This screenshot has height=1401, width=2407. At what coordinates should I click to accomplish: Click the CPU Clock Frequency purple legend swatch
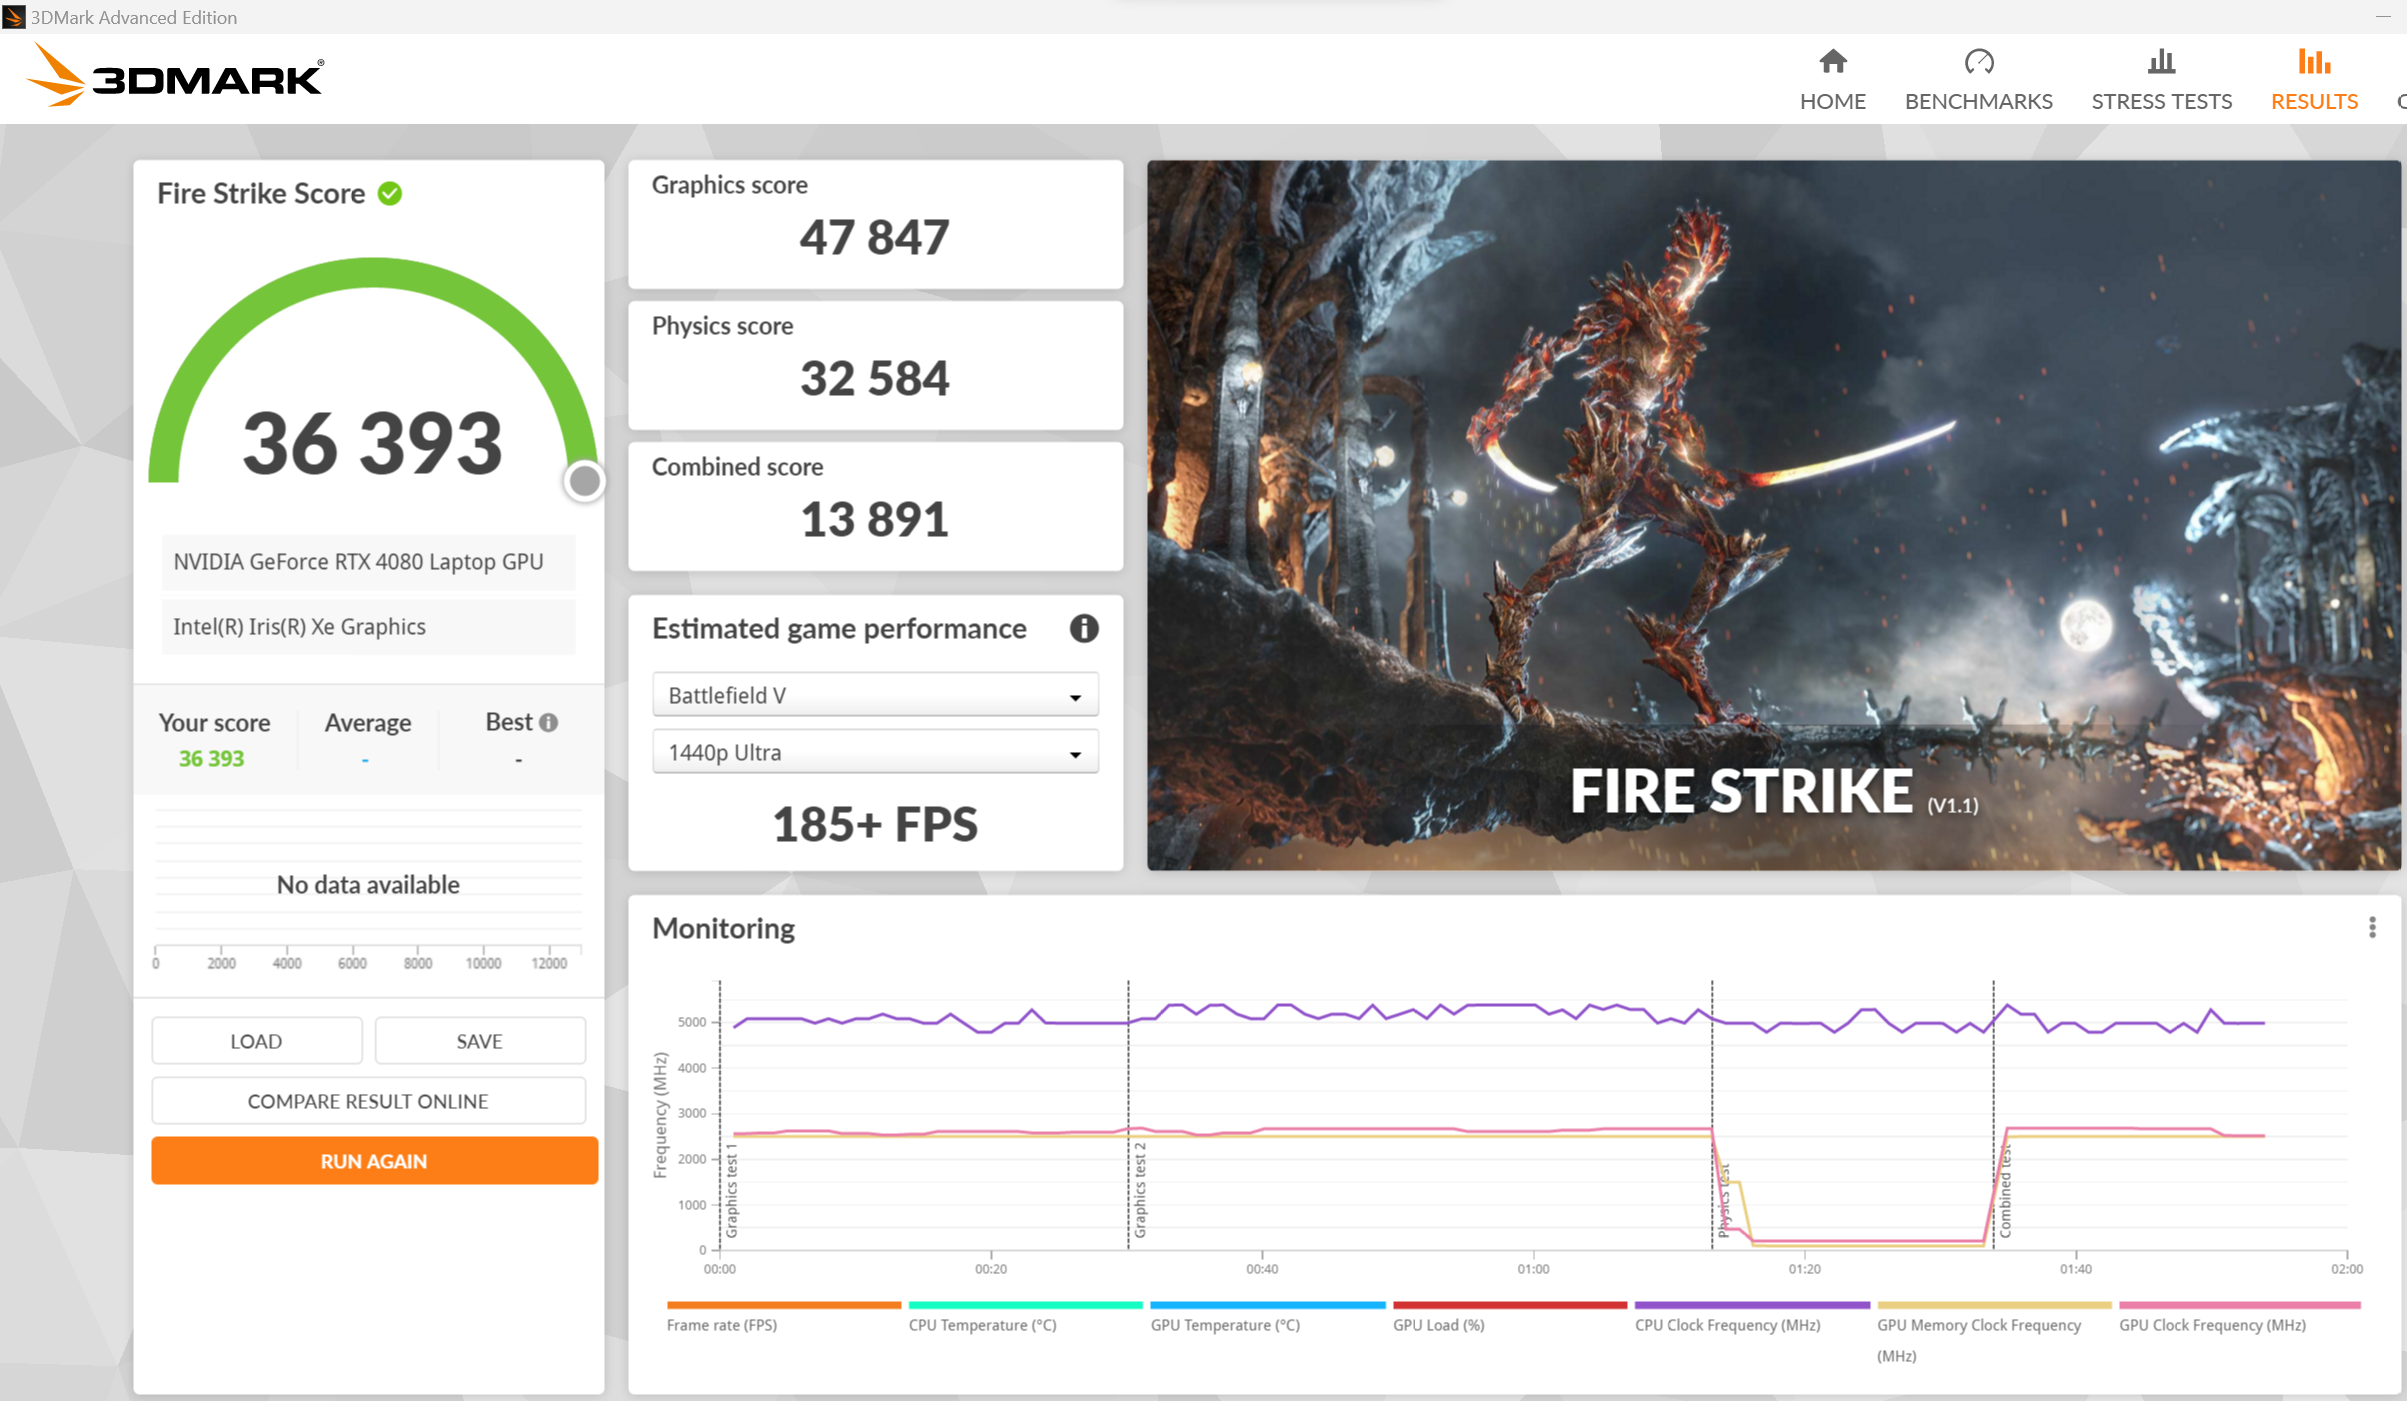pos(1751,1305)
